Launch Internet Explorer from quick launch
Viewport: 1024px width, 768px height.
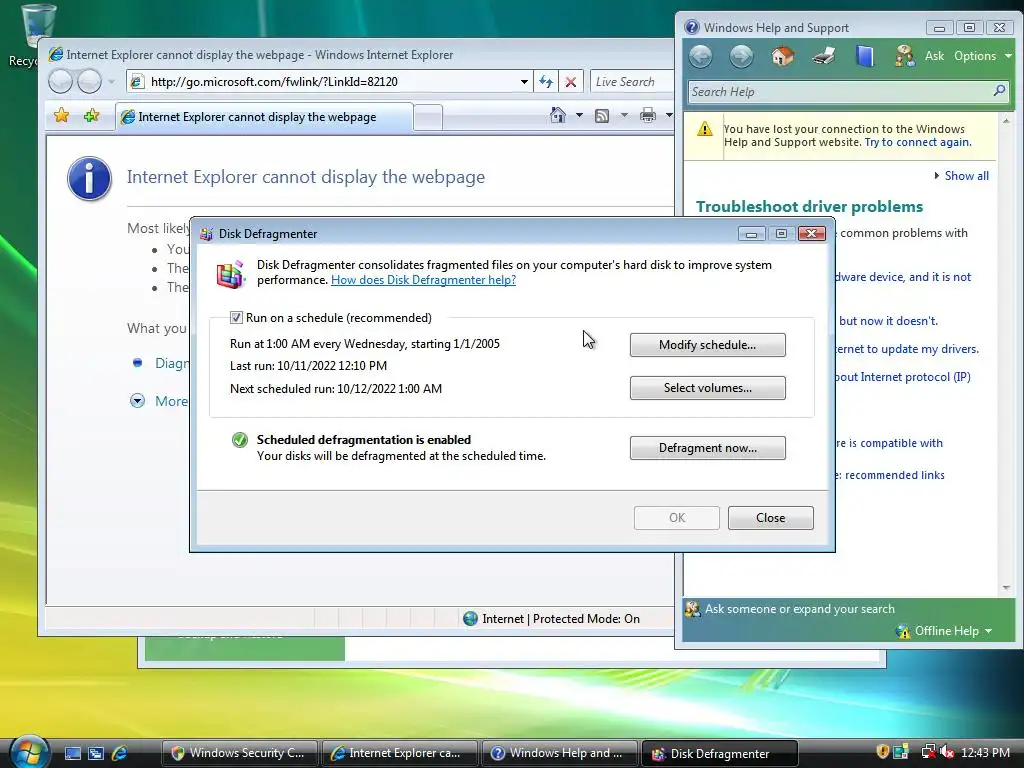120,753
